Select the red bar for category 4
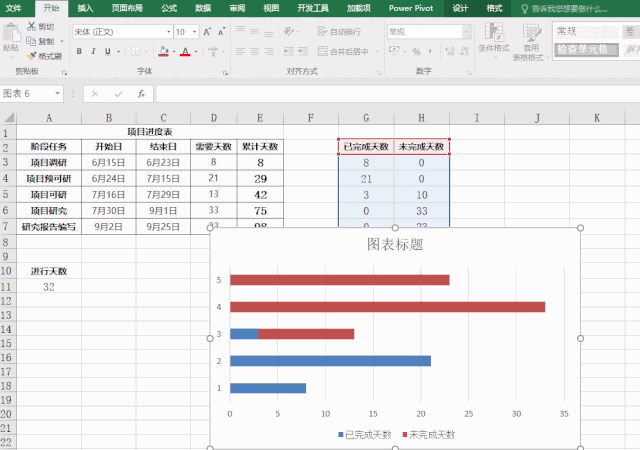This screenshot has height=450, width=640. pos(387,307)
